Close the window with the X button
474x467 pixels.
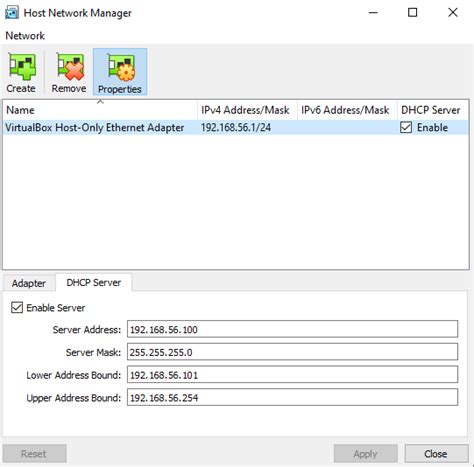pos(453,13)
